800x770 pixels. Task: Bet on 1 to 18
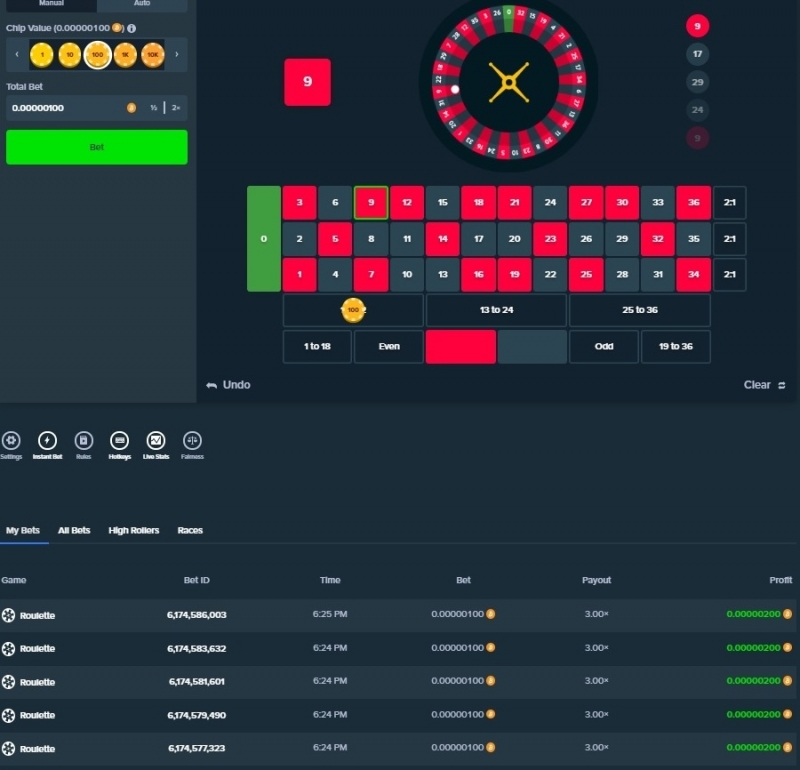(x=317, y=346)
